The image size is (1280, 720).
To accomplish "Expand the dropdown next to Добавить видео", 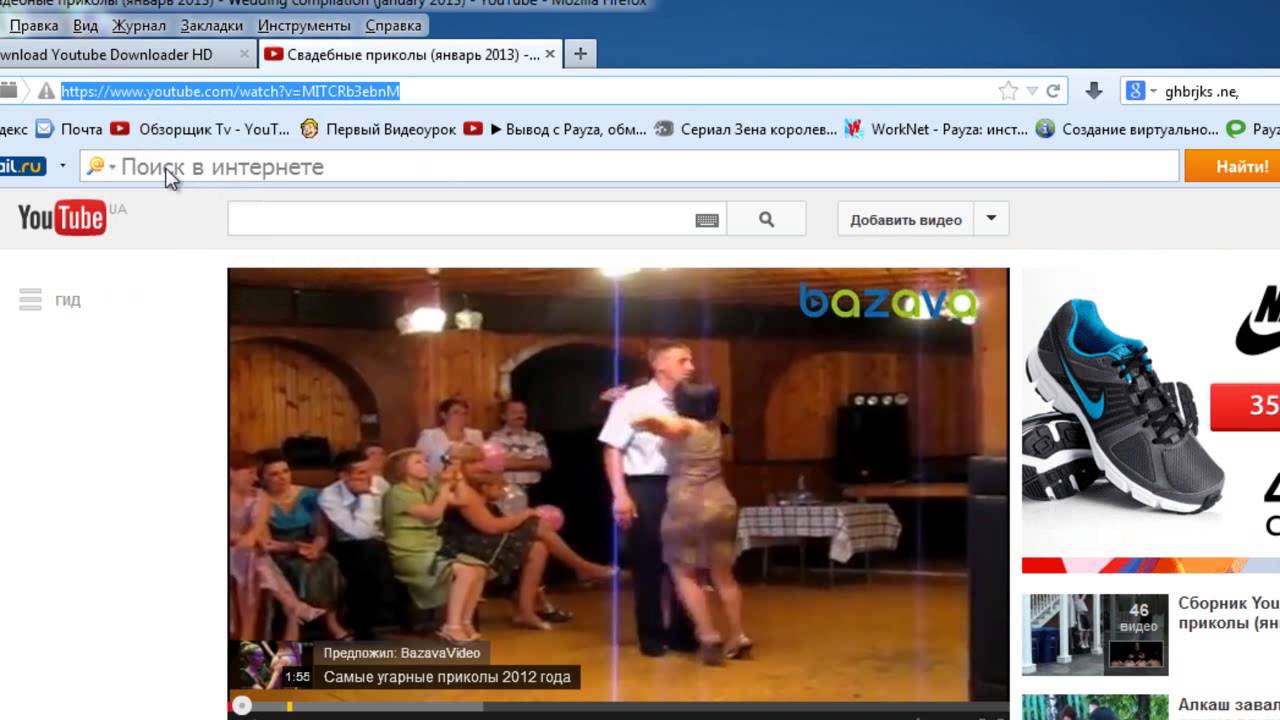I will point(991,219).
